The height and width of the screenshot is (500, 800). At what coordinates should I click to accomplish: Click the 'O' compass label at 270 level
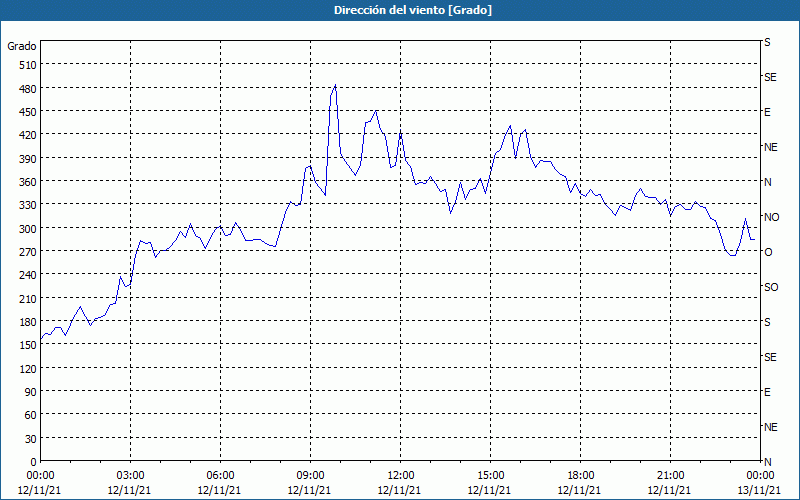[768, 252]
